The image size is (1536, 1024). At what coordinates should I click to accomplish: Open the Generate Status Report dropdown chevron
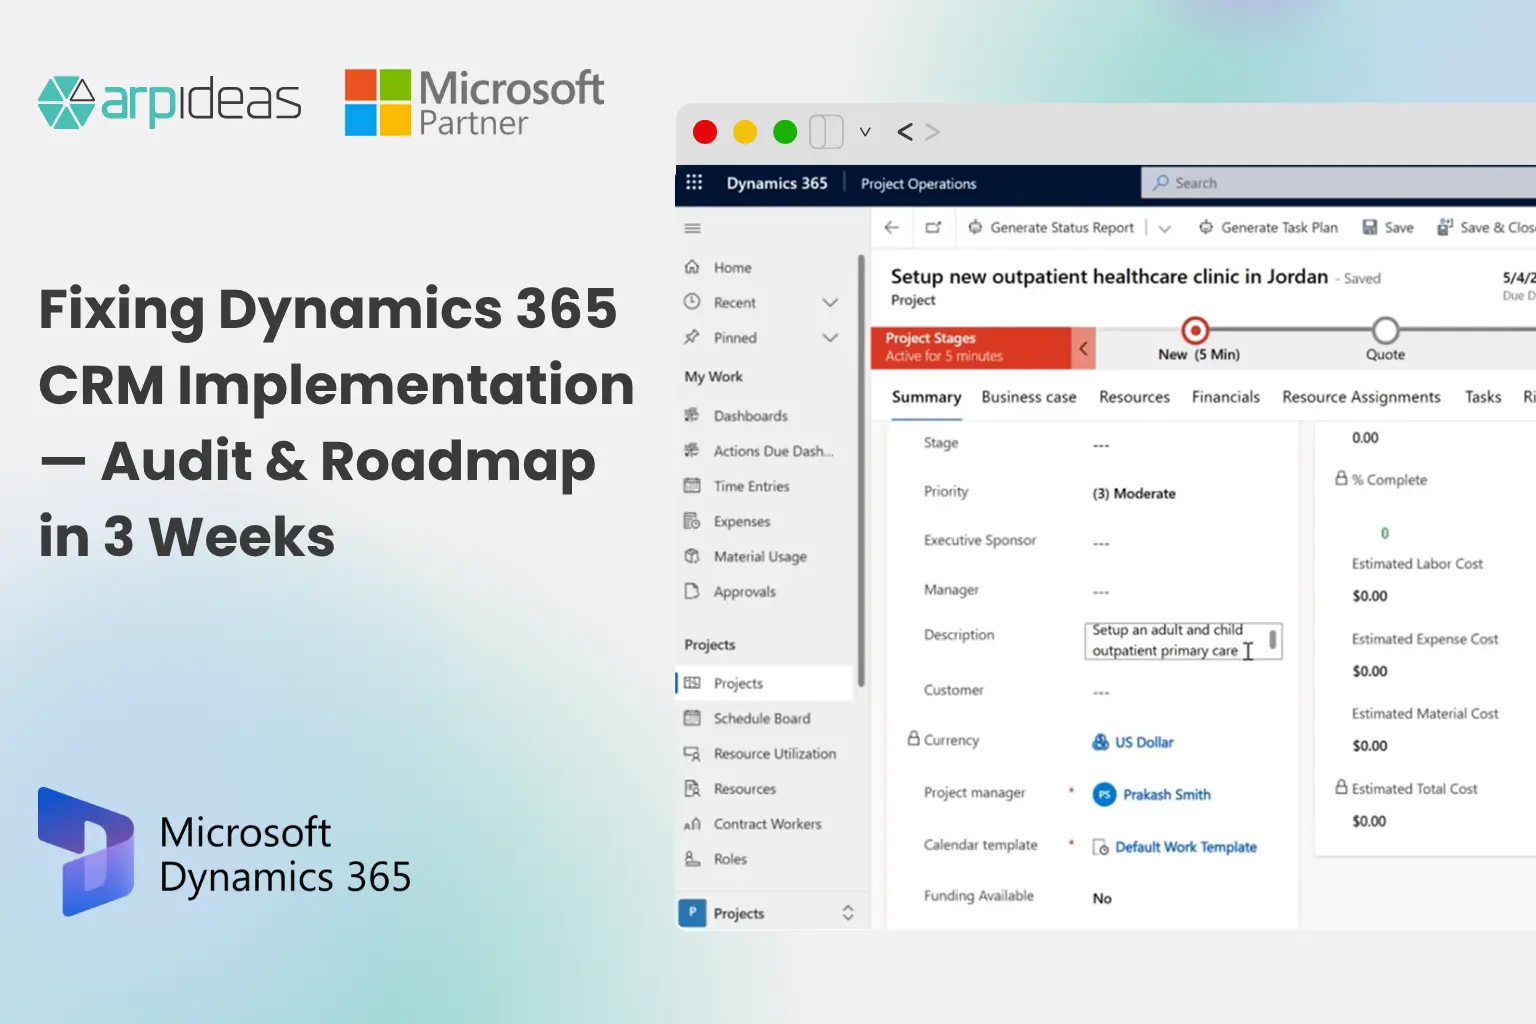pyautogui.click(x=1164, y=228)
